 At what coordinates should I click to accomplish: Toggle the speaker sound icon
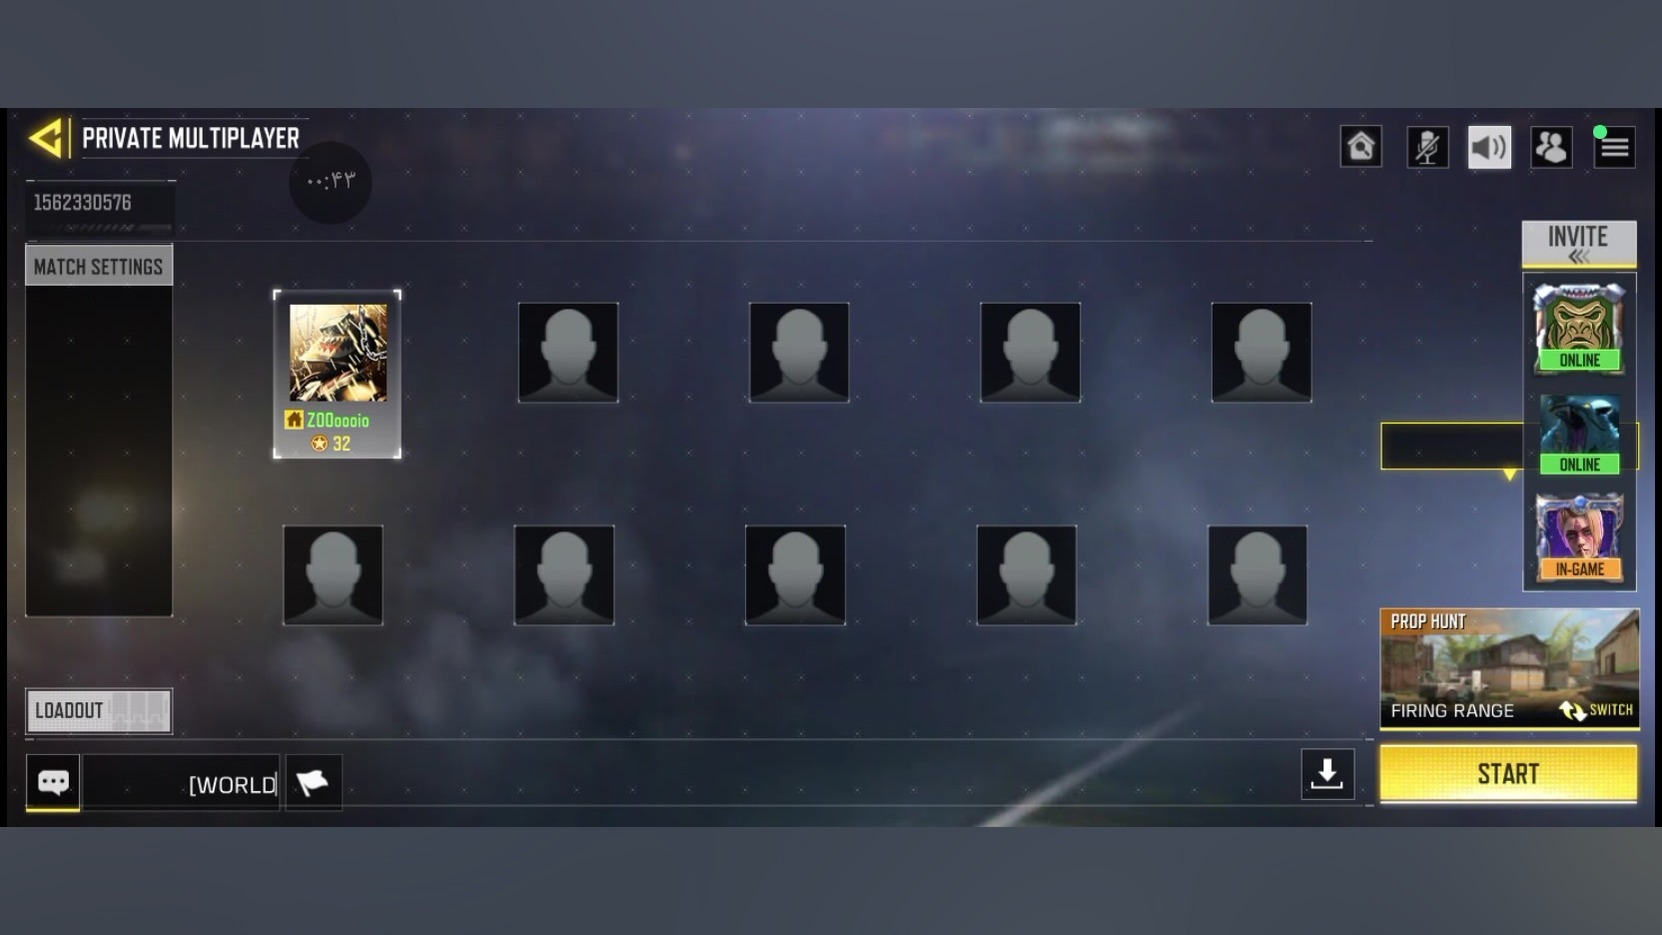click(x=1489, y=147)
